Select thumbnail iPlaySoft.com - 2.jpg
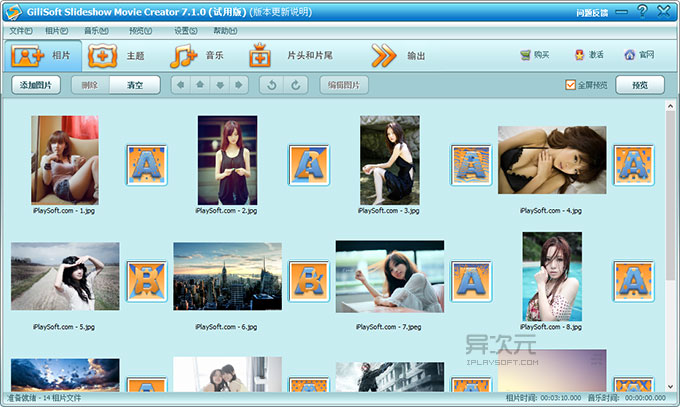This screenshot has width=680, height=407. pyautogui.click(x=227, y=160)
